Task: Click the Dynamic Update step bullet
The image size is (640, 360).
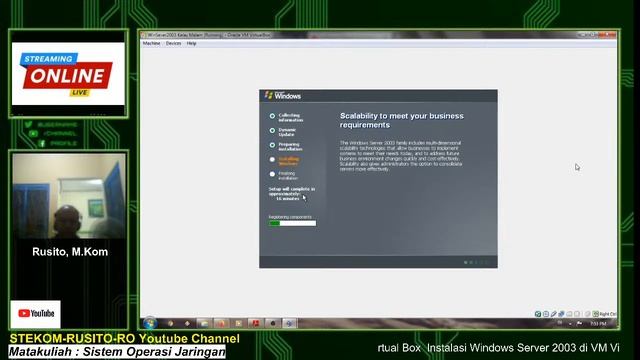Action: [x=272, y=131]
